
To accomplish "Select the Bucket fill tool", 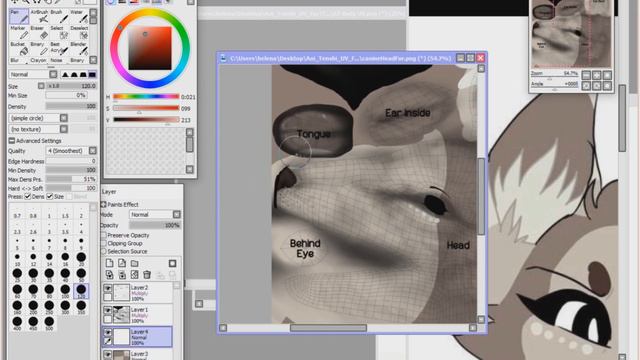I will click(18, 49).
